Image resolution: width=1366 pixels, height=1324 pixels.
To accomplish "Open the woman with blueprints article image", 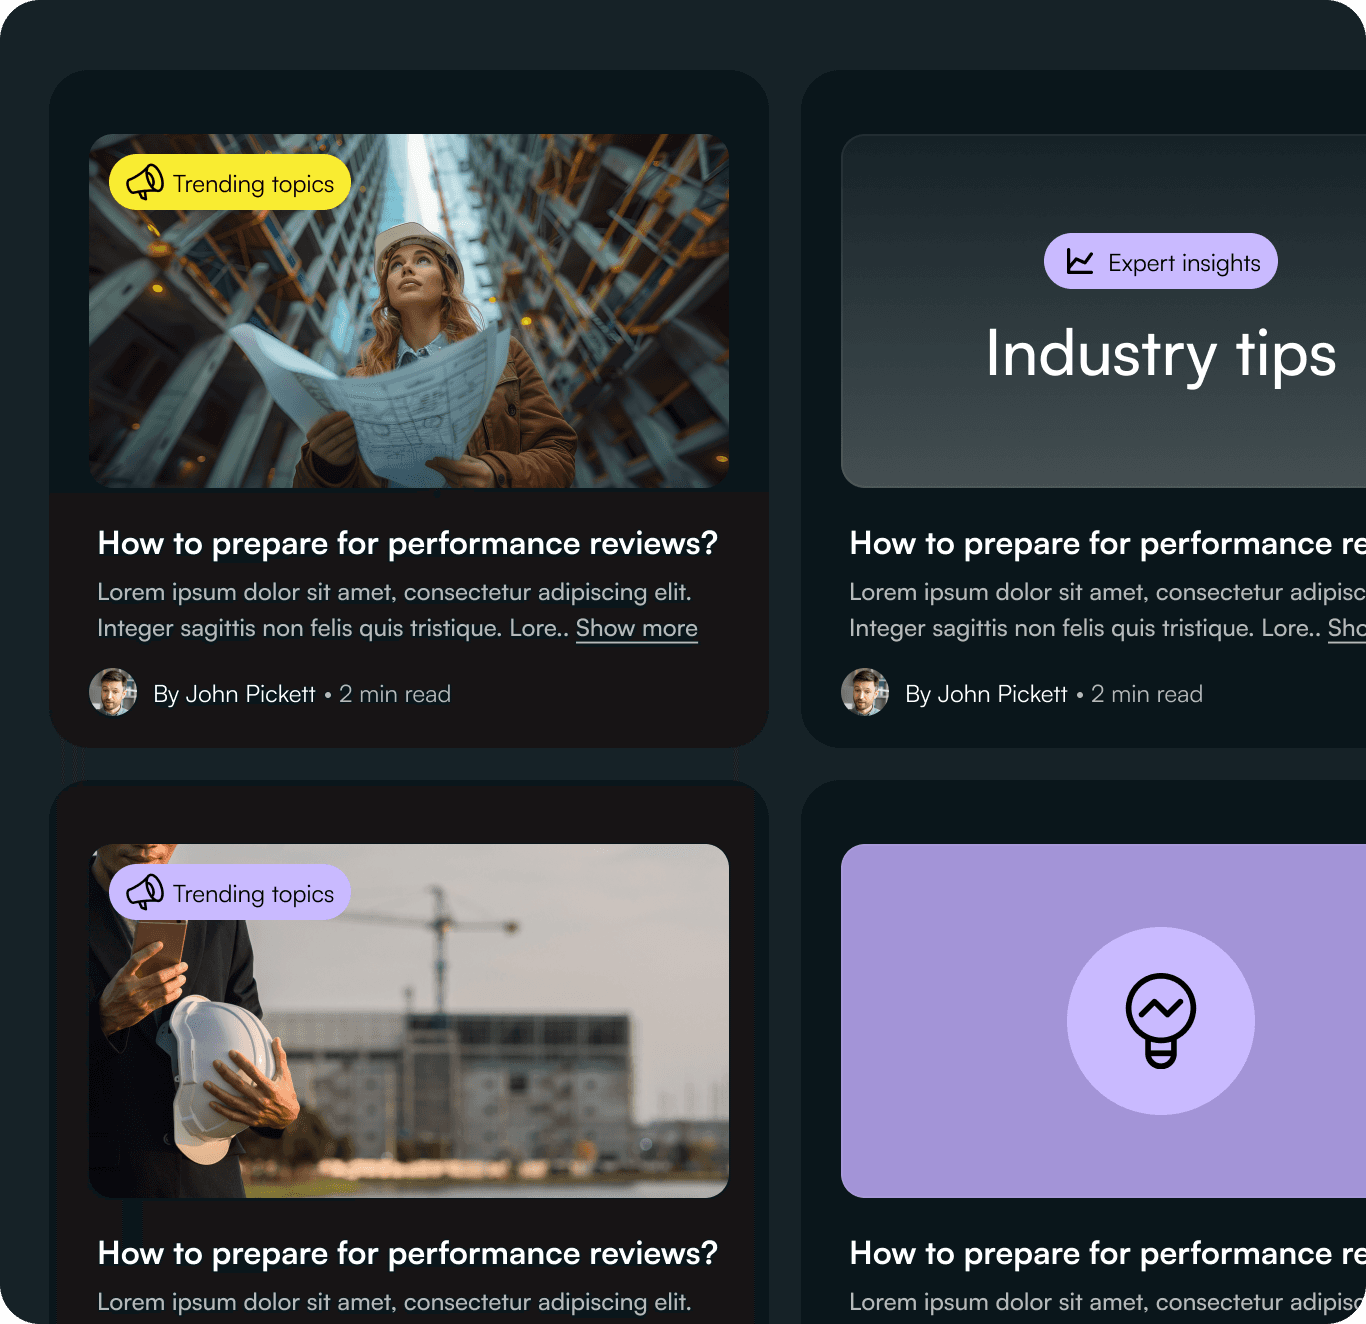I will point(409,311).
